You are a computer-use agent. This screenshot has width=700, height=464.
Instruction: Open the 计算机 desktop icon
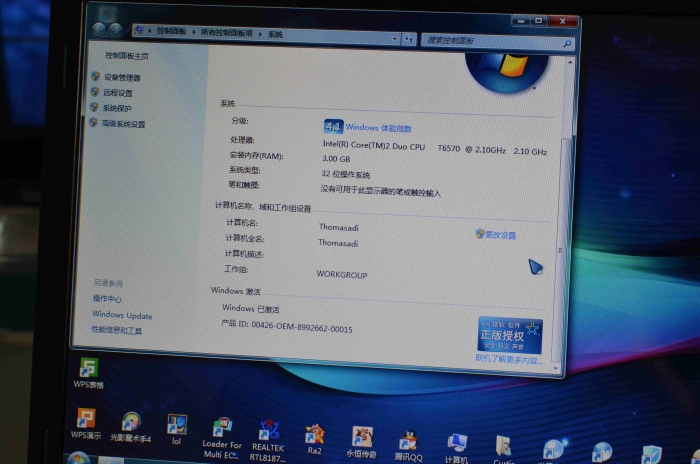click(x=456, y=448)
